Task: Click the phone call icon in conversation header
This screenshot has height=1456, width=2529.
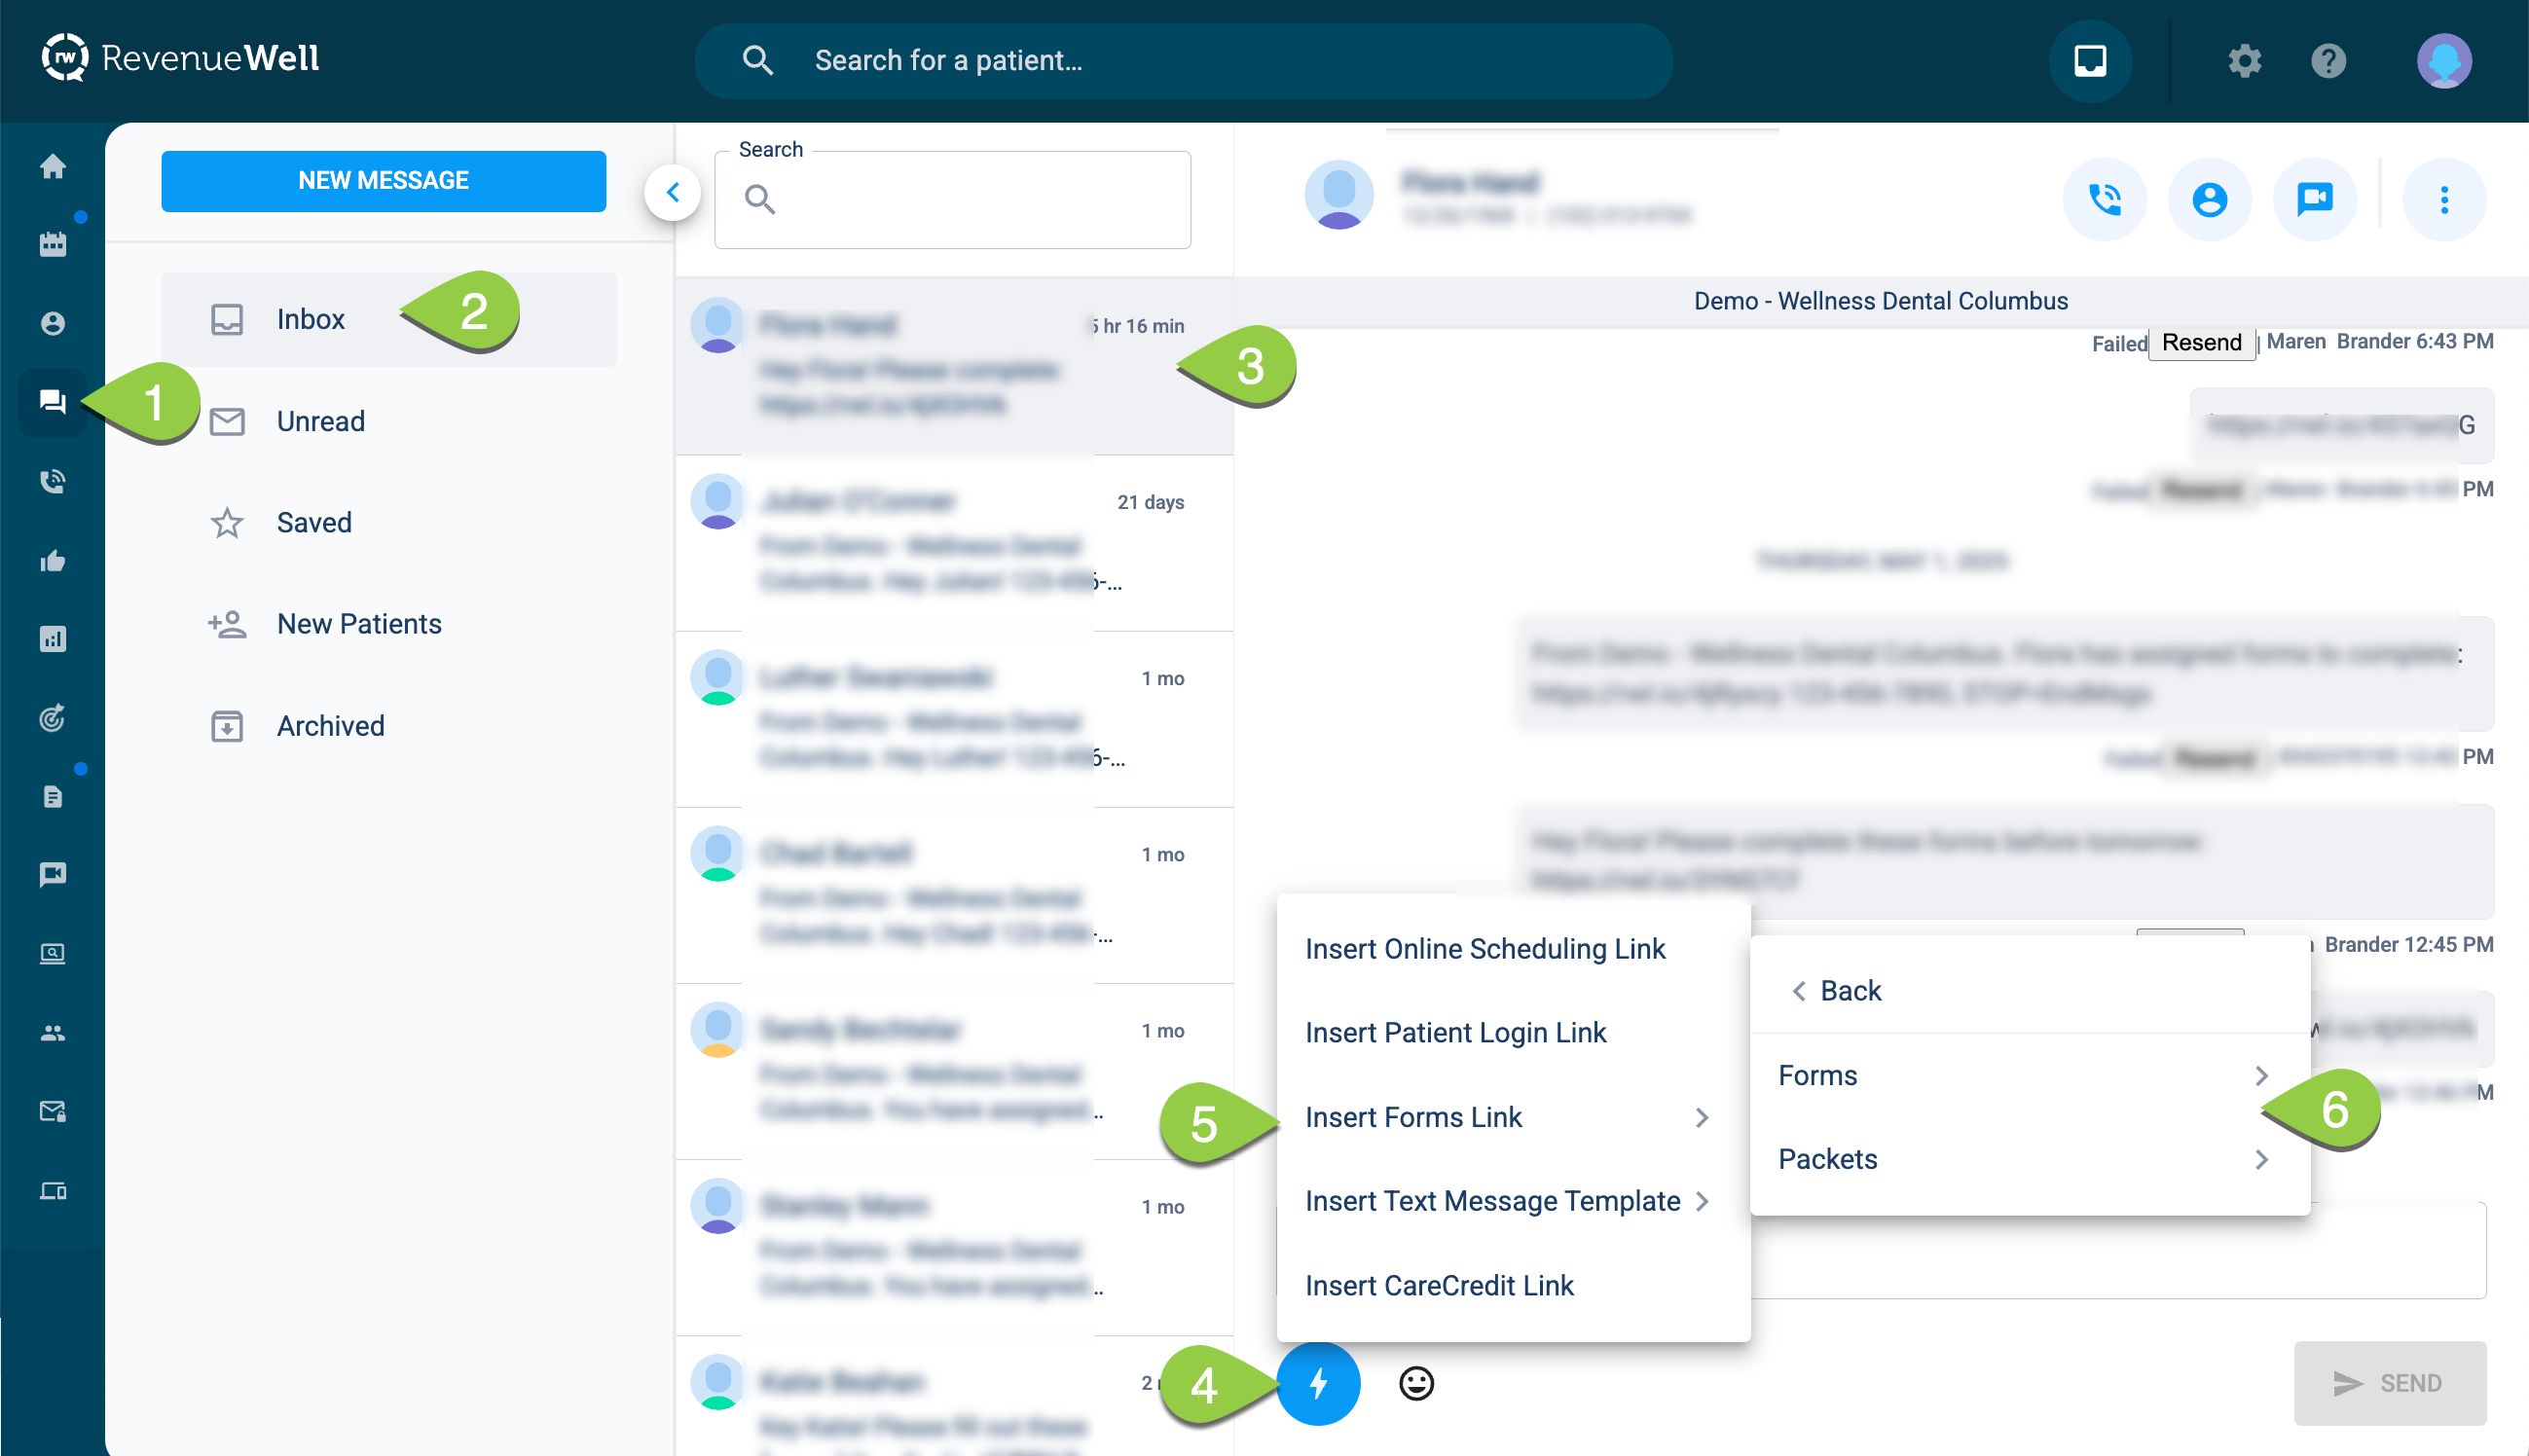Action: pos(2104,199)
